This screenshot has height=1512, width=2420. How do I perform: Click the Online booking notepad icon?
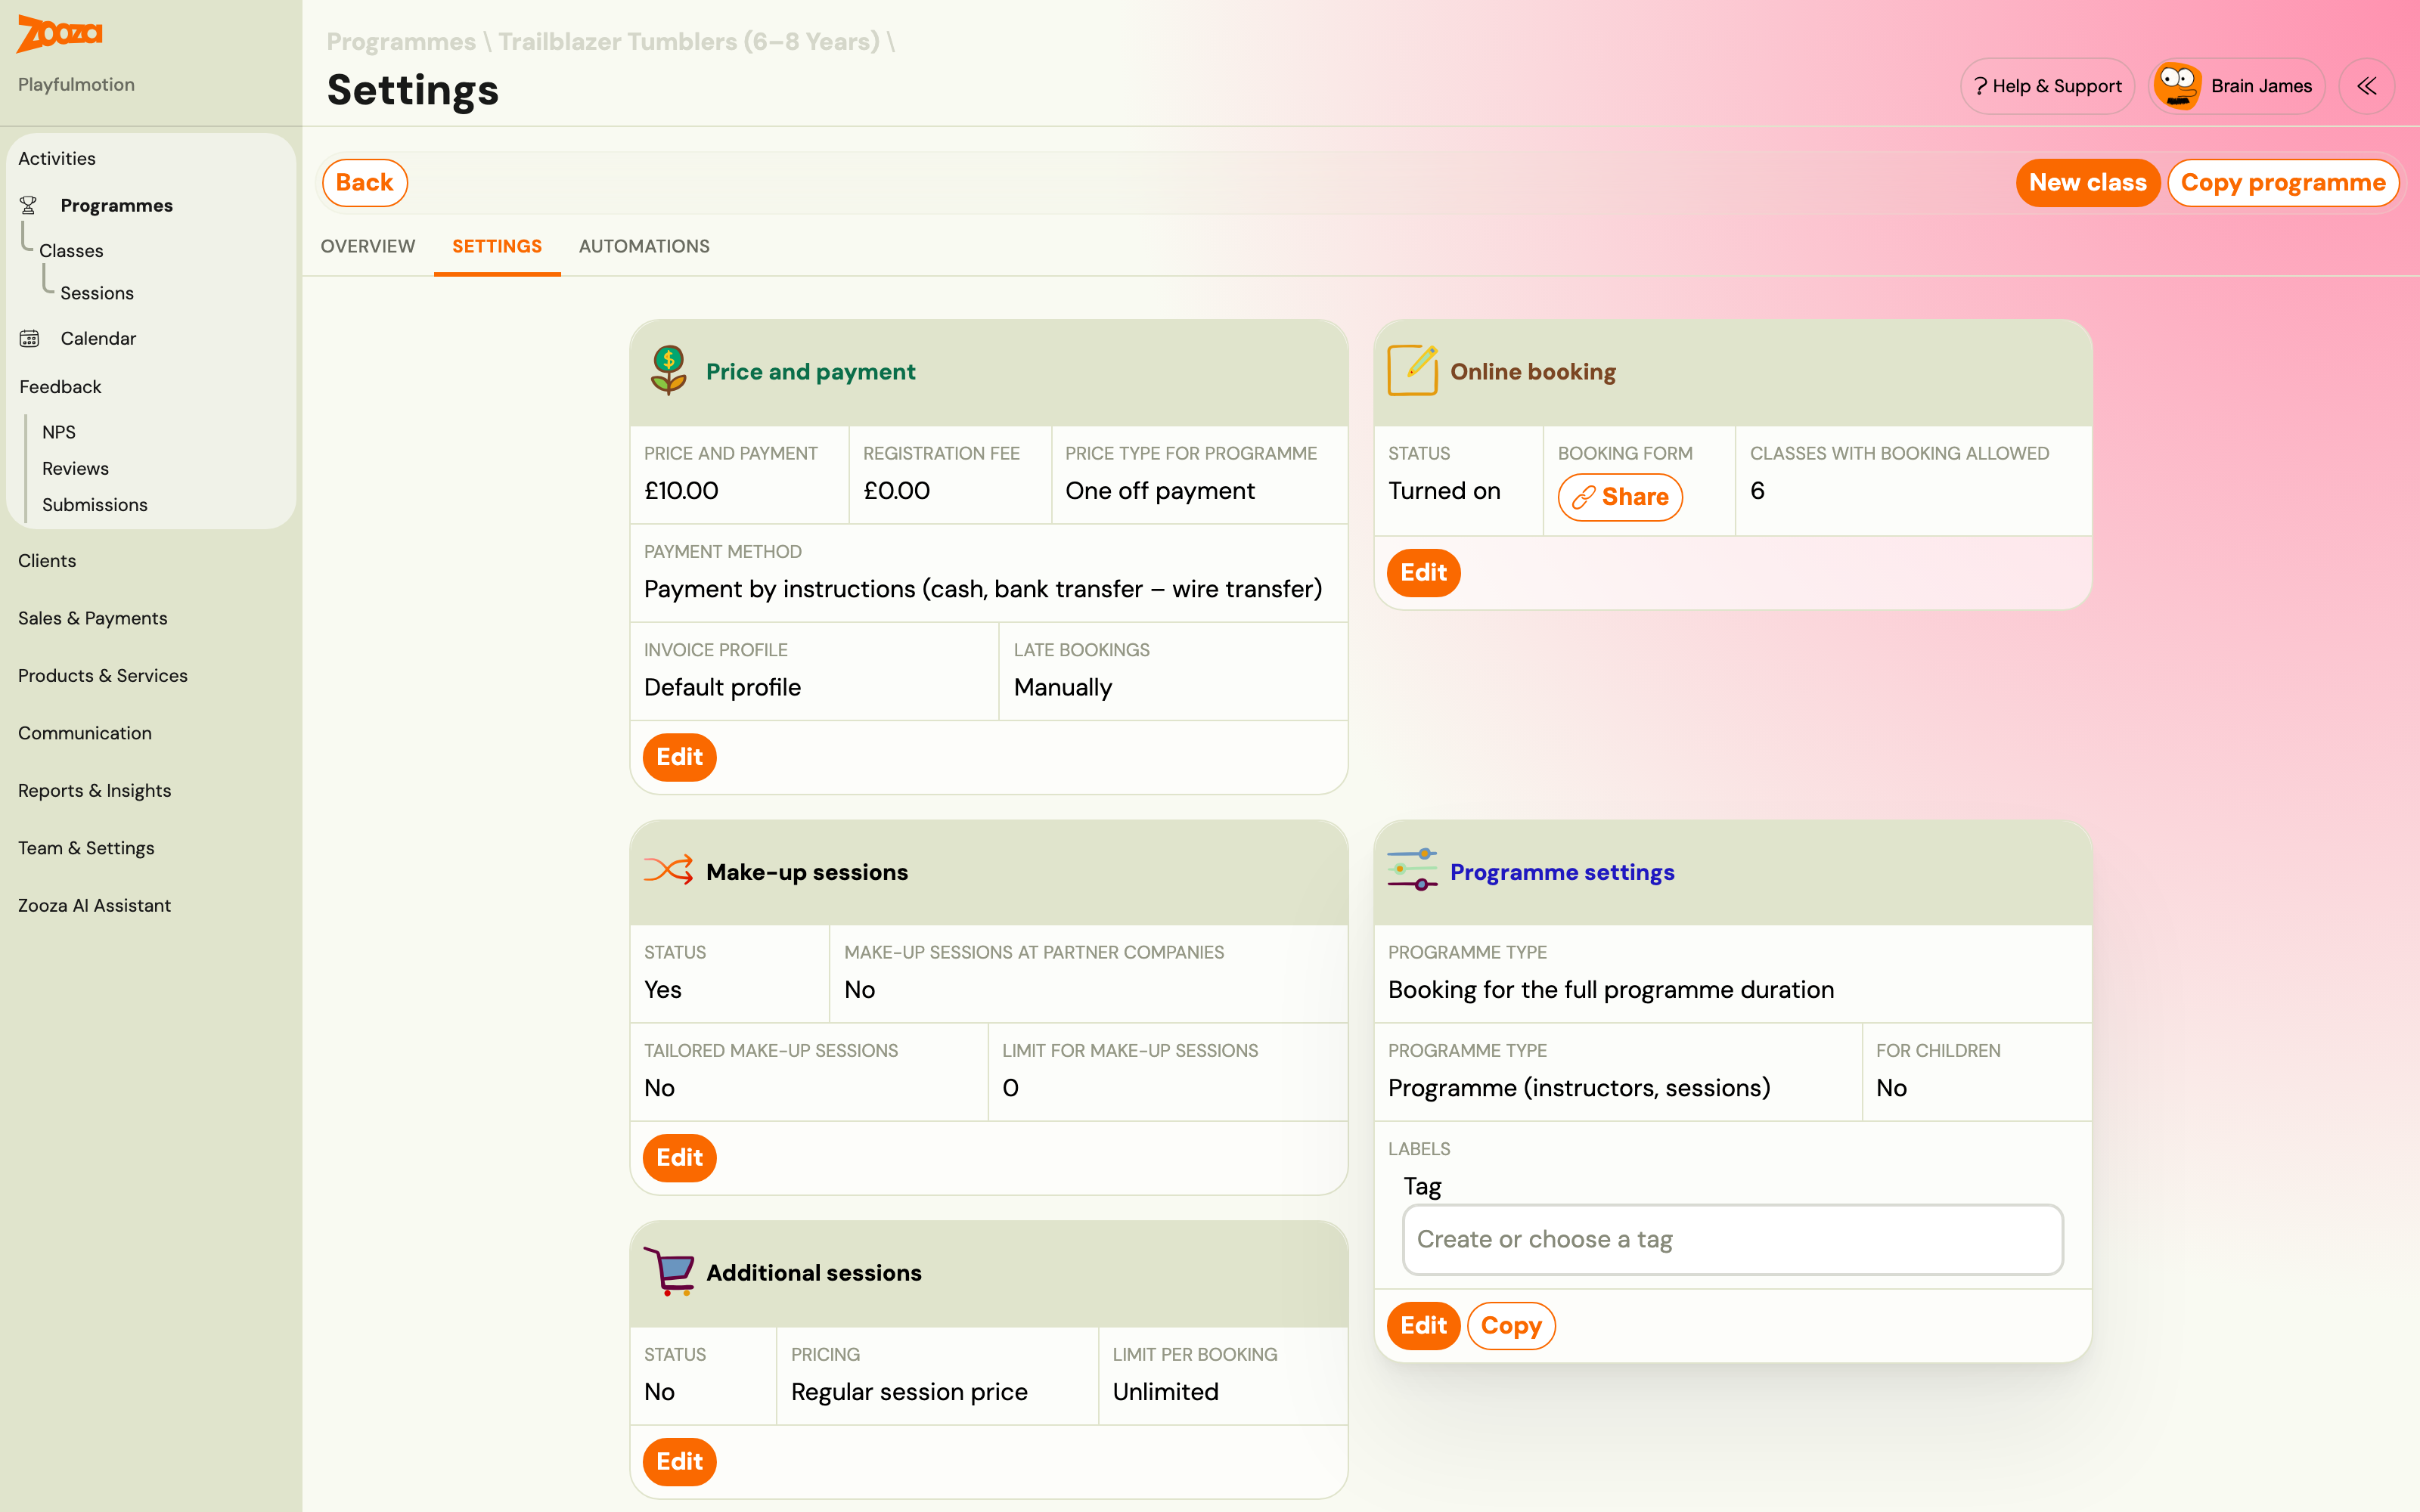[x=1412, y=370]
